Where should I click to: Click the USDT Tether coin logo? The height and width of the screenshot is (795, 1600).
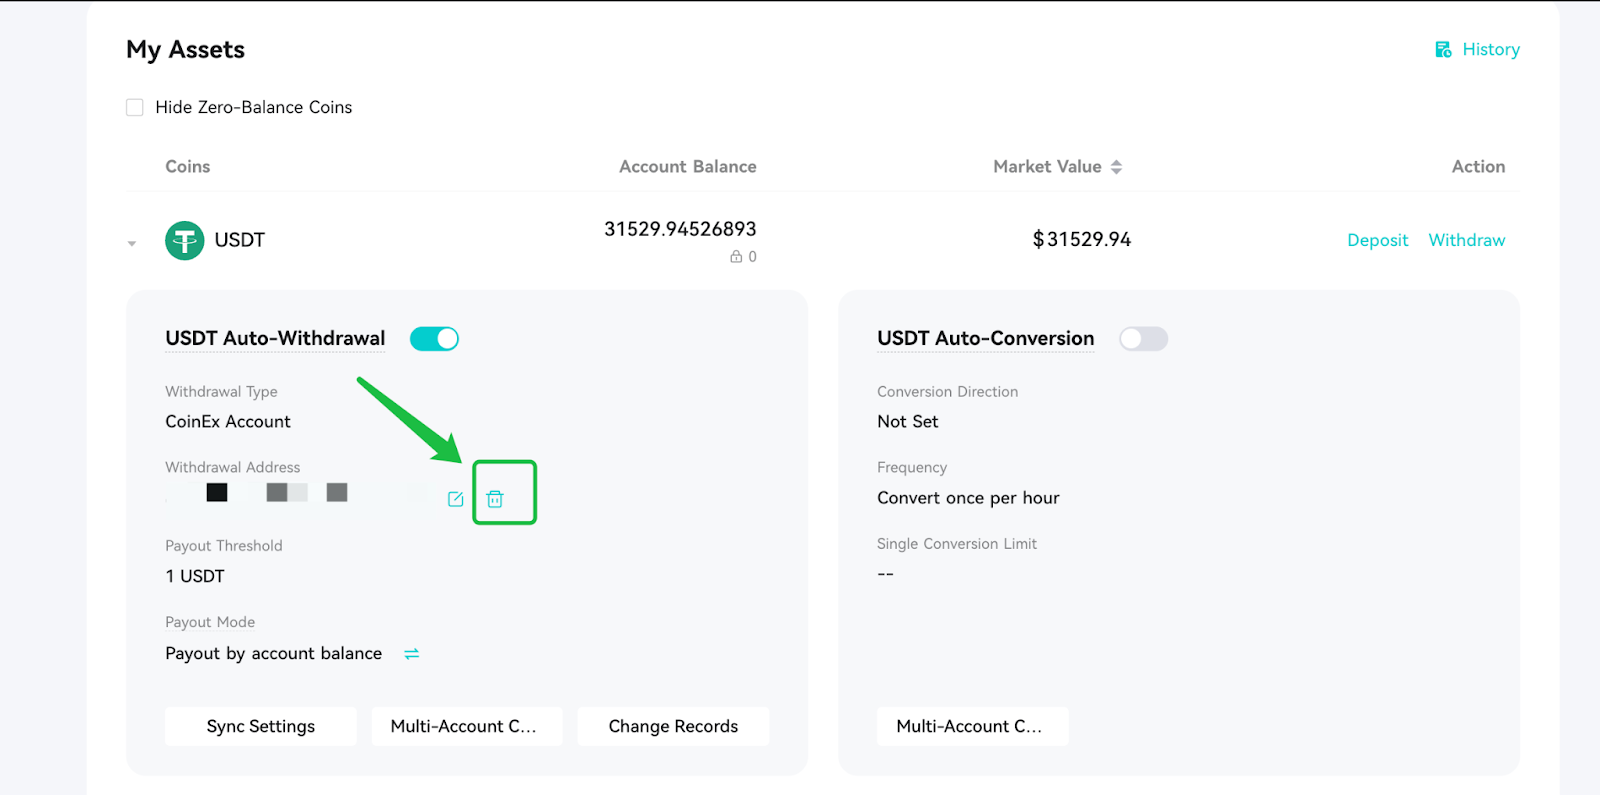pos(184,240)
